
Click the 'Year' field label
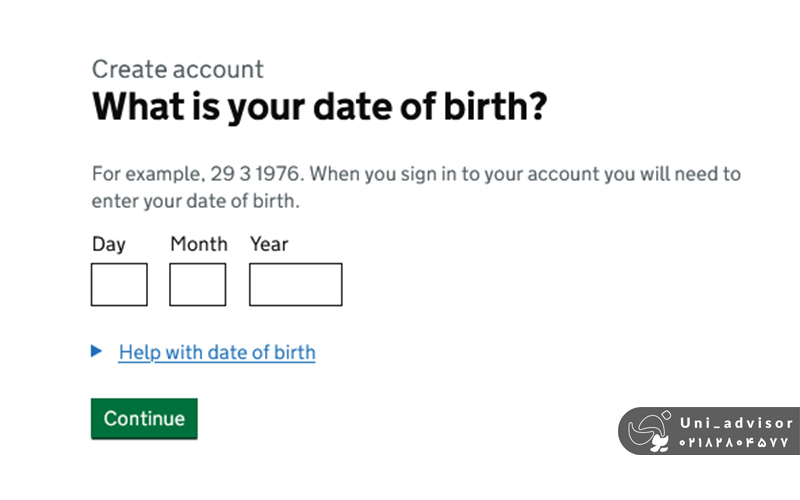click(269, 244)
